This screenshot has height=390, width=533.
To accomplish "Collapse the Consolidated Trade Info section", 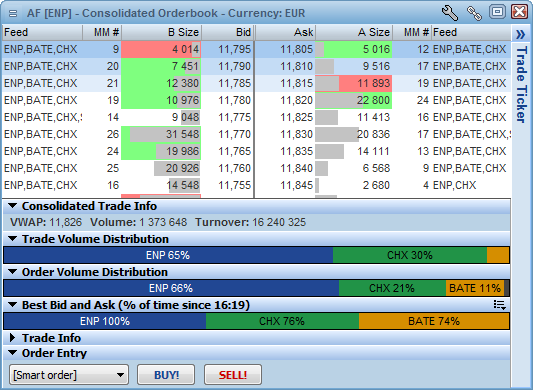I will pyautogui.click(x=13, y=206).
